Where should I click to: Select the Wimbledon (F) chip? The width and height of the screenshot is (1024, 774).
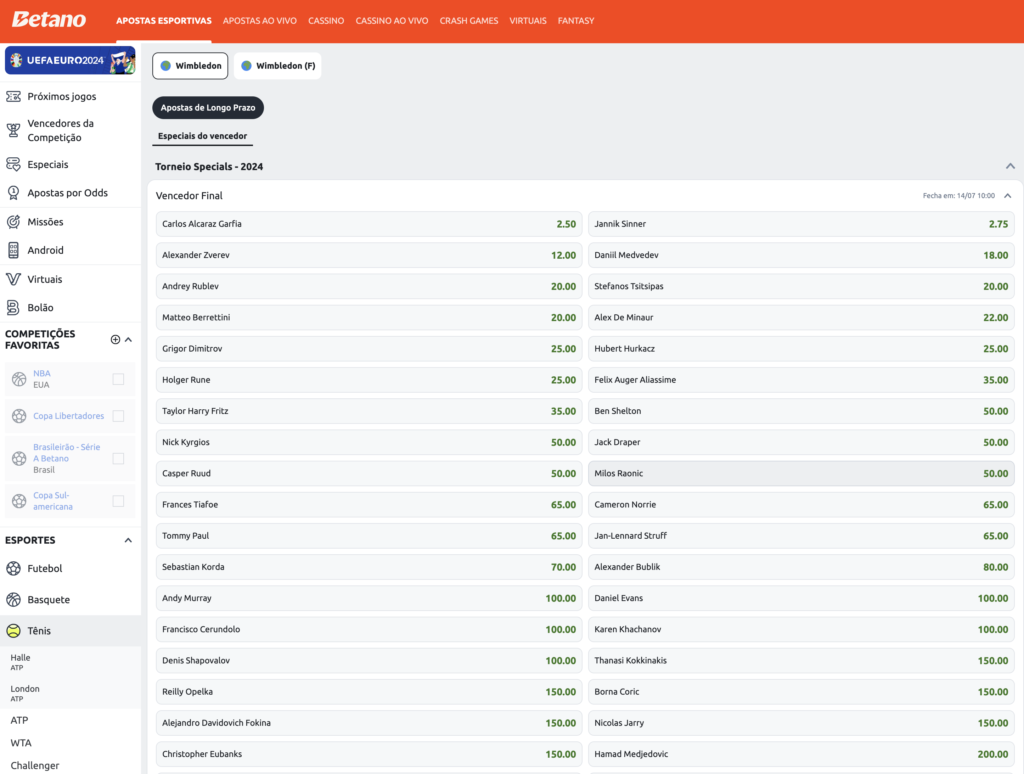click(x=278, y=66)
